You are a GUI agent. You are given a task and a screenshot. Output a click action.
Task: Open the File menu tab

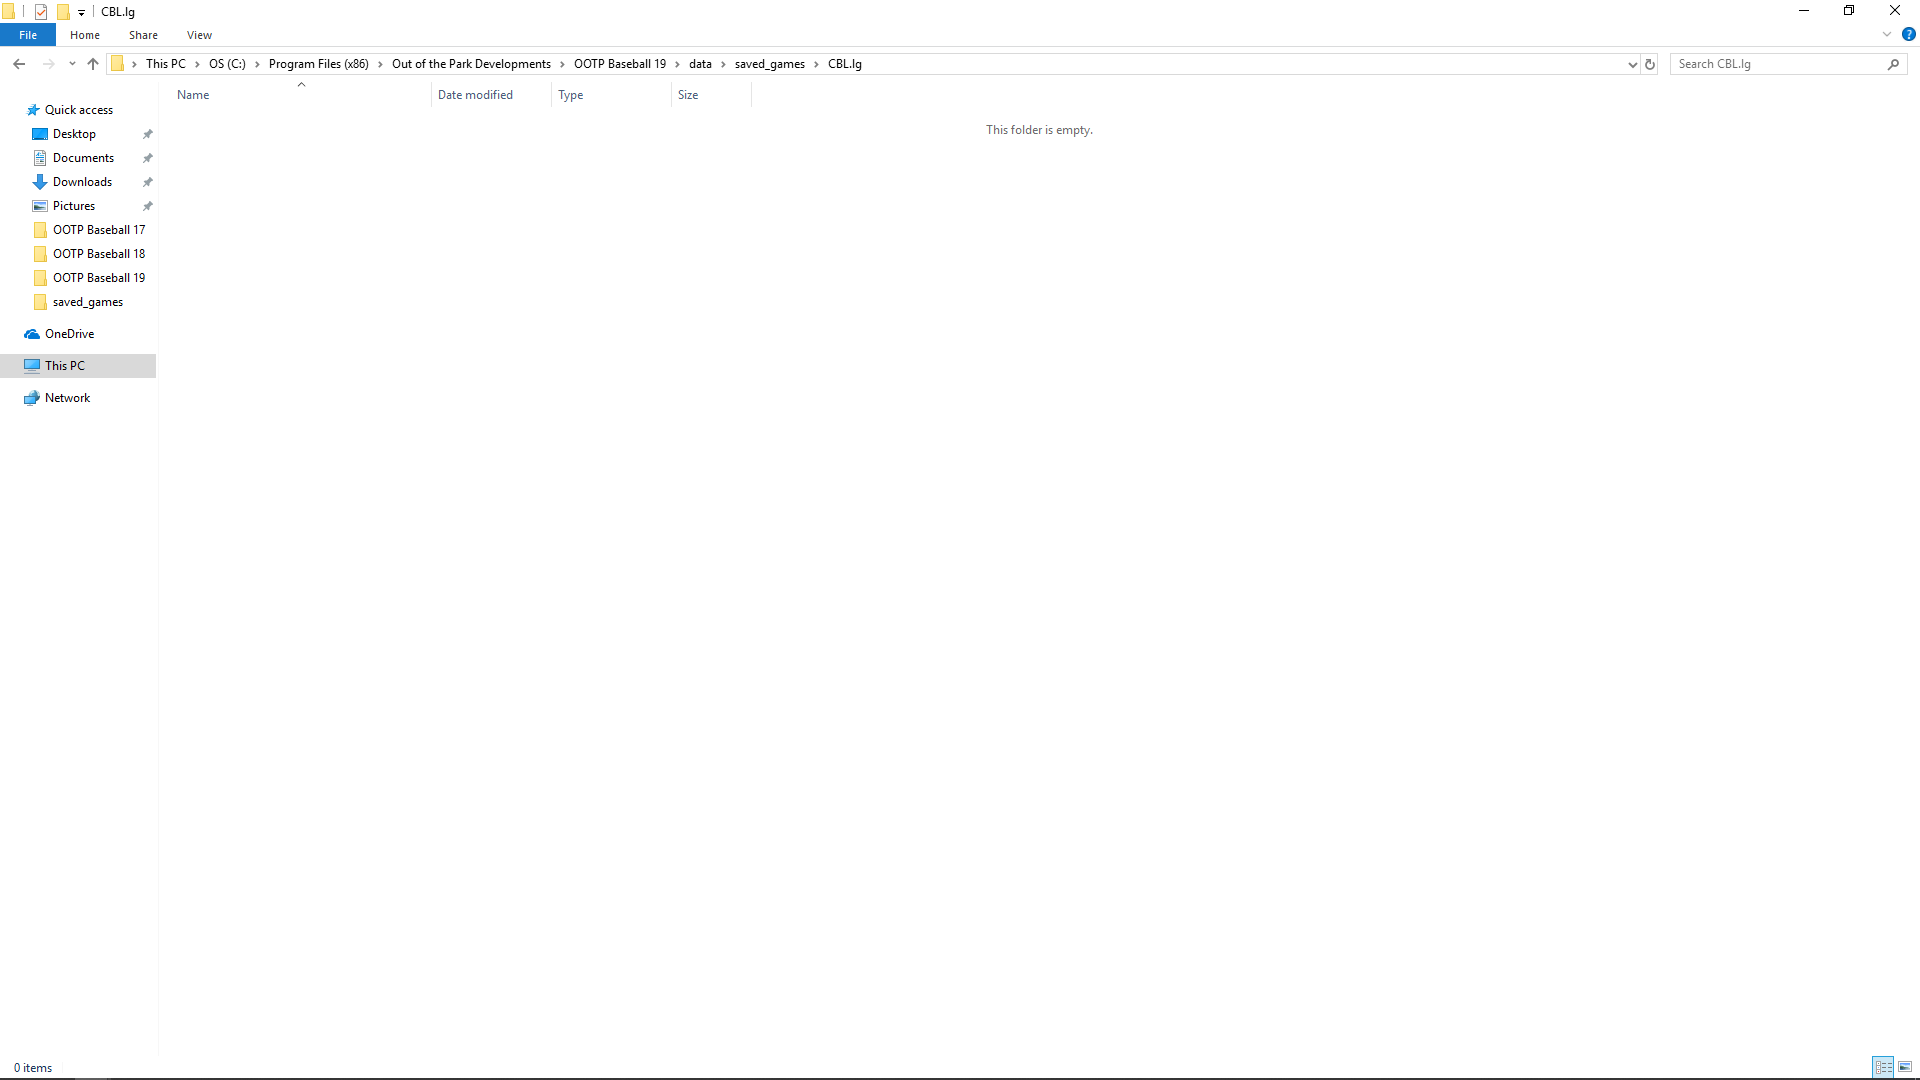28,35
